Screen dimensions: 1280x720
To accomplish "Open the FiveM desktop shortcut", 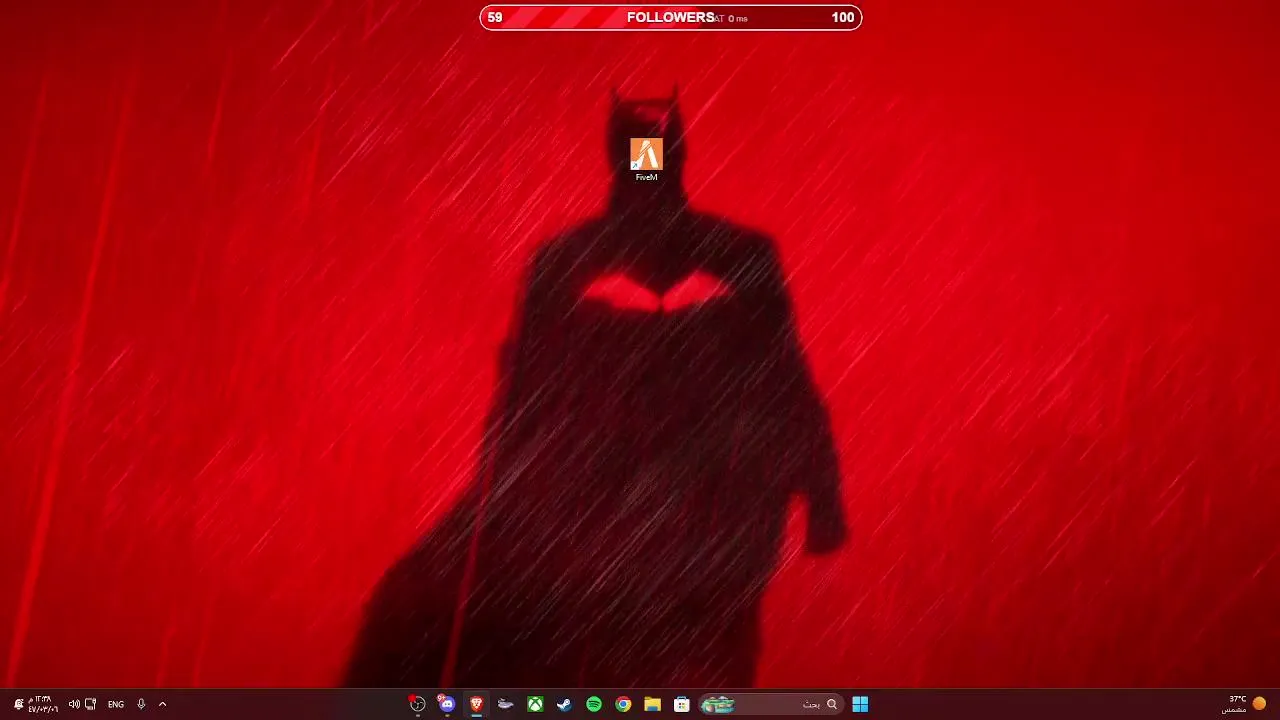I will coord(646,160).
